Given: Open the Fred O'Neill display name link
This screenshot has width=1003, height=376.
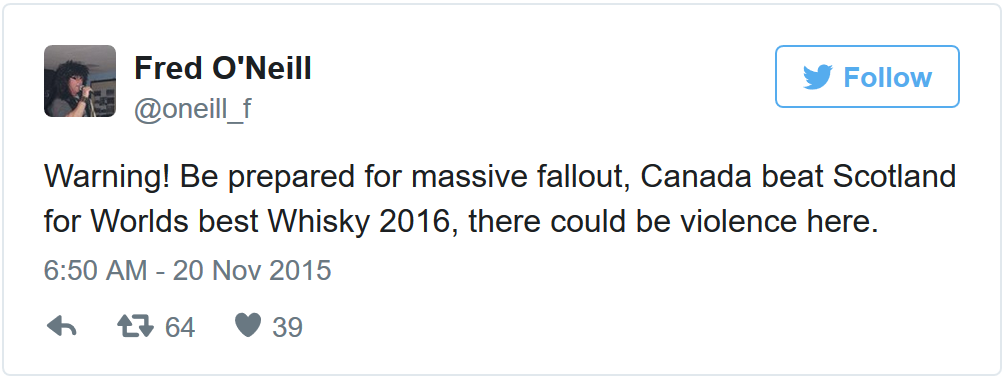Looking at the screenshot, I should 223,68.
